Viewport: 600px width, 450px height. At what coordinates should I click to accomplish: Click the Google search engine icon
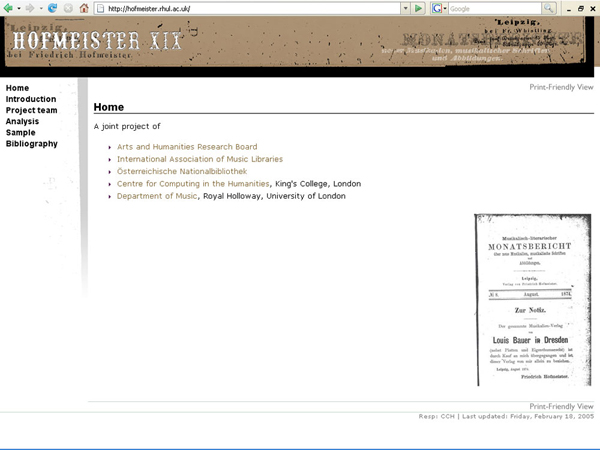[436, 8]
